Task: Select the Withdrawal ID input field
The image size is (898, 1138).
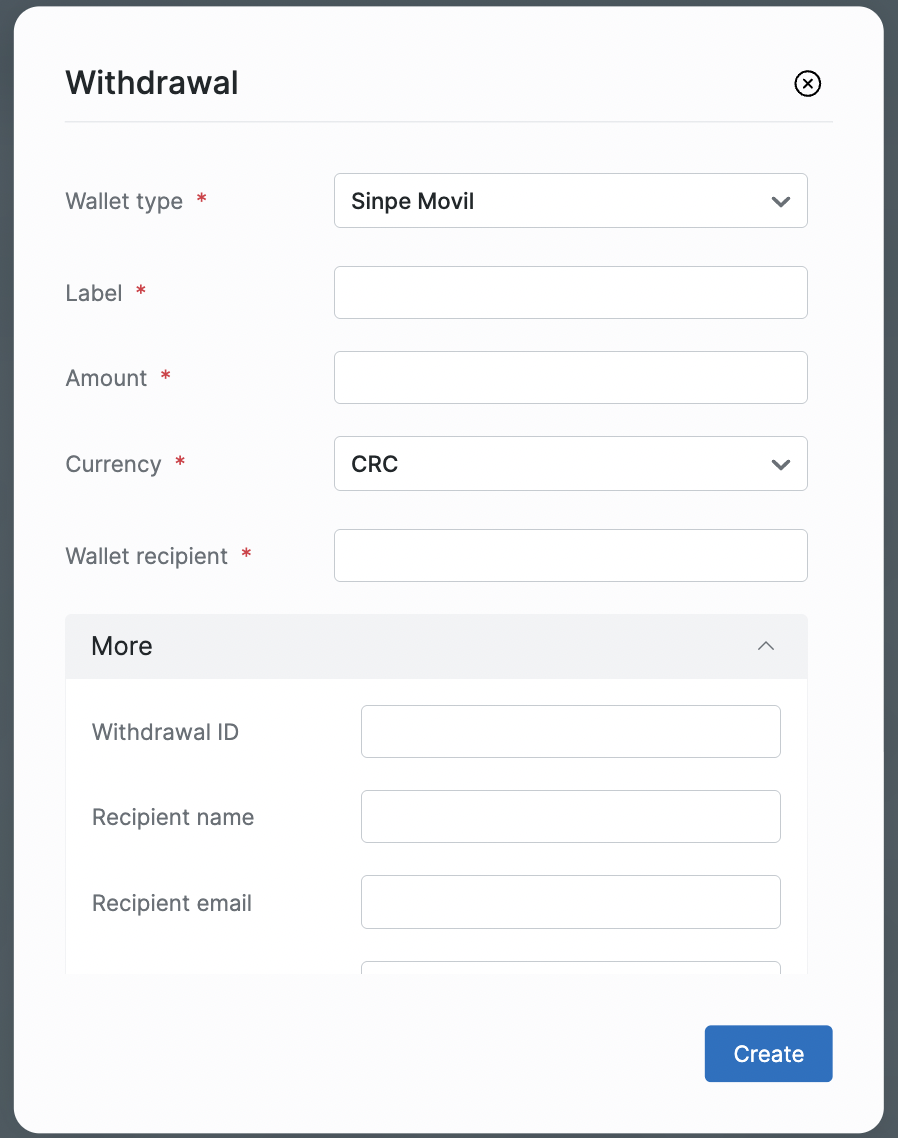Action: point(570,732)
